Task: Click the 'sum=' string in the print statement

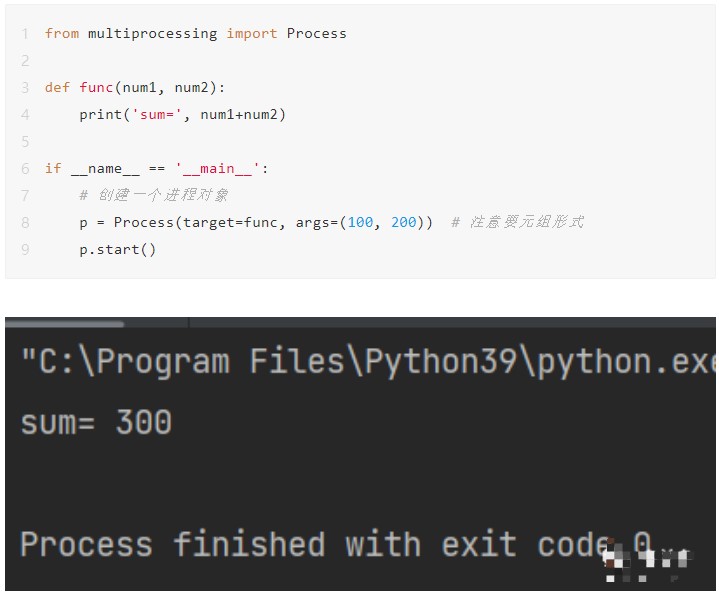Action: pyautogui.click(x=157, y=115)
